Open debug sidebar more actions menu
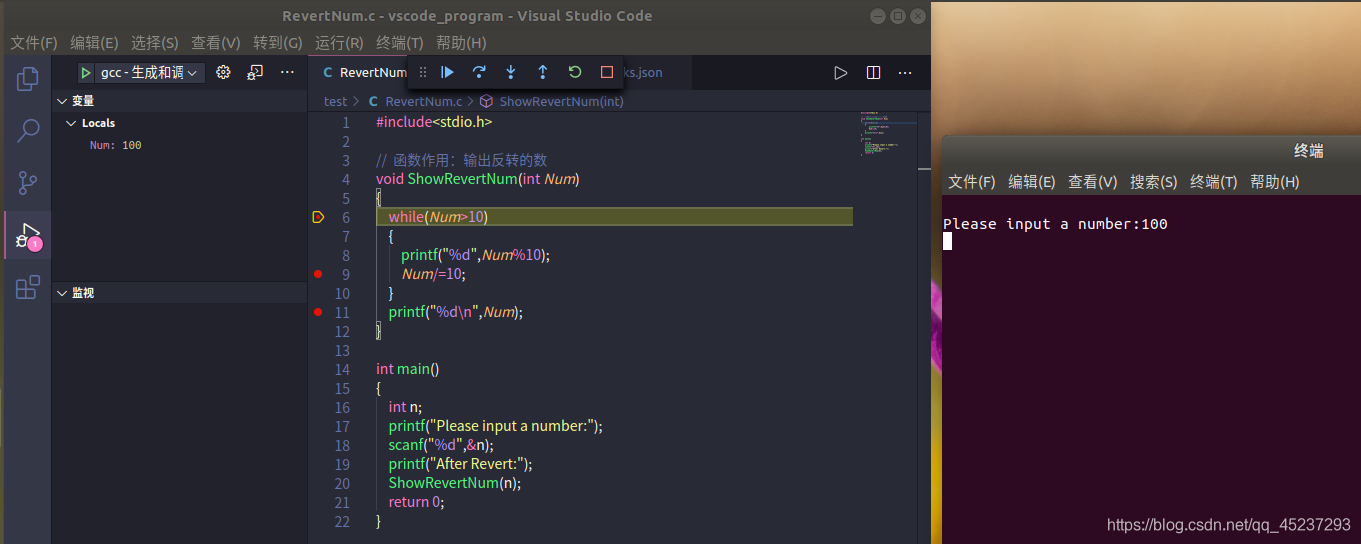Viewport: 1361px width, 544px height. pyautogui.click(x=287, y=72)
